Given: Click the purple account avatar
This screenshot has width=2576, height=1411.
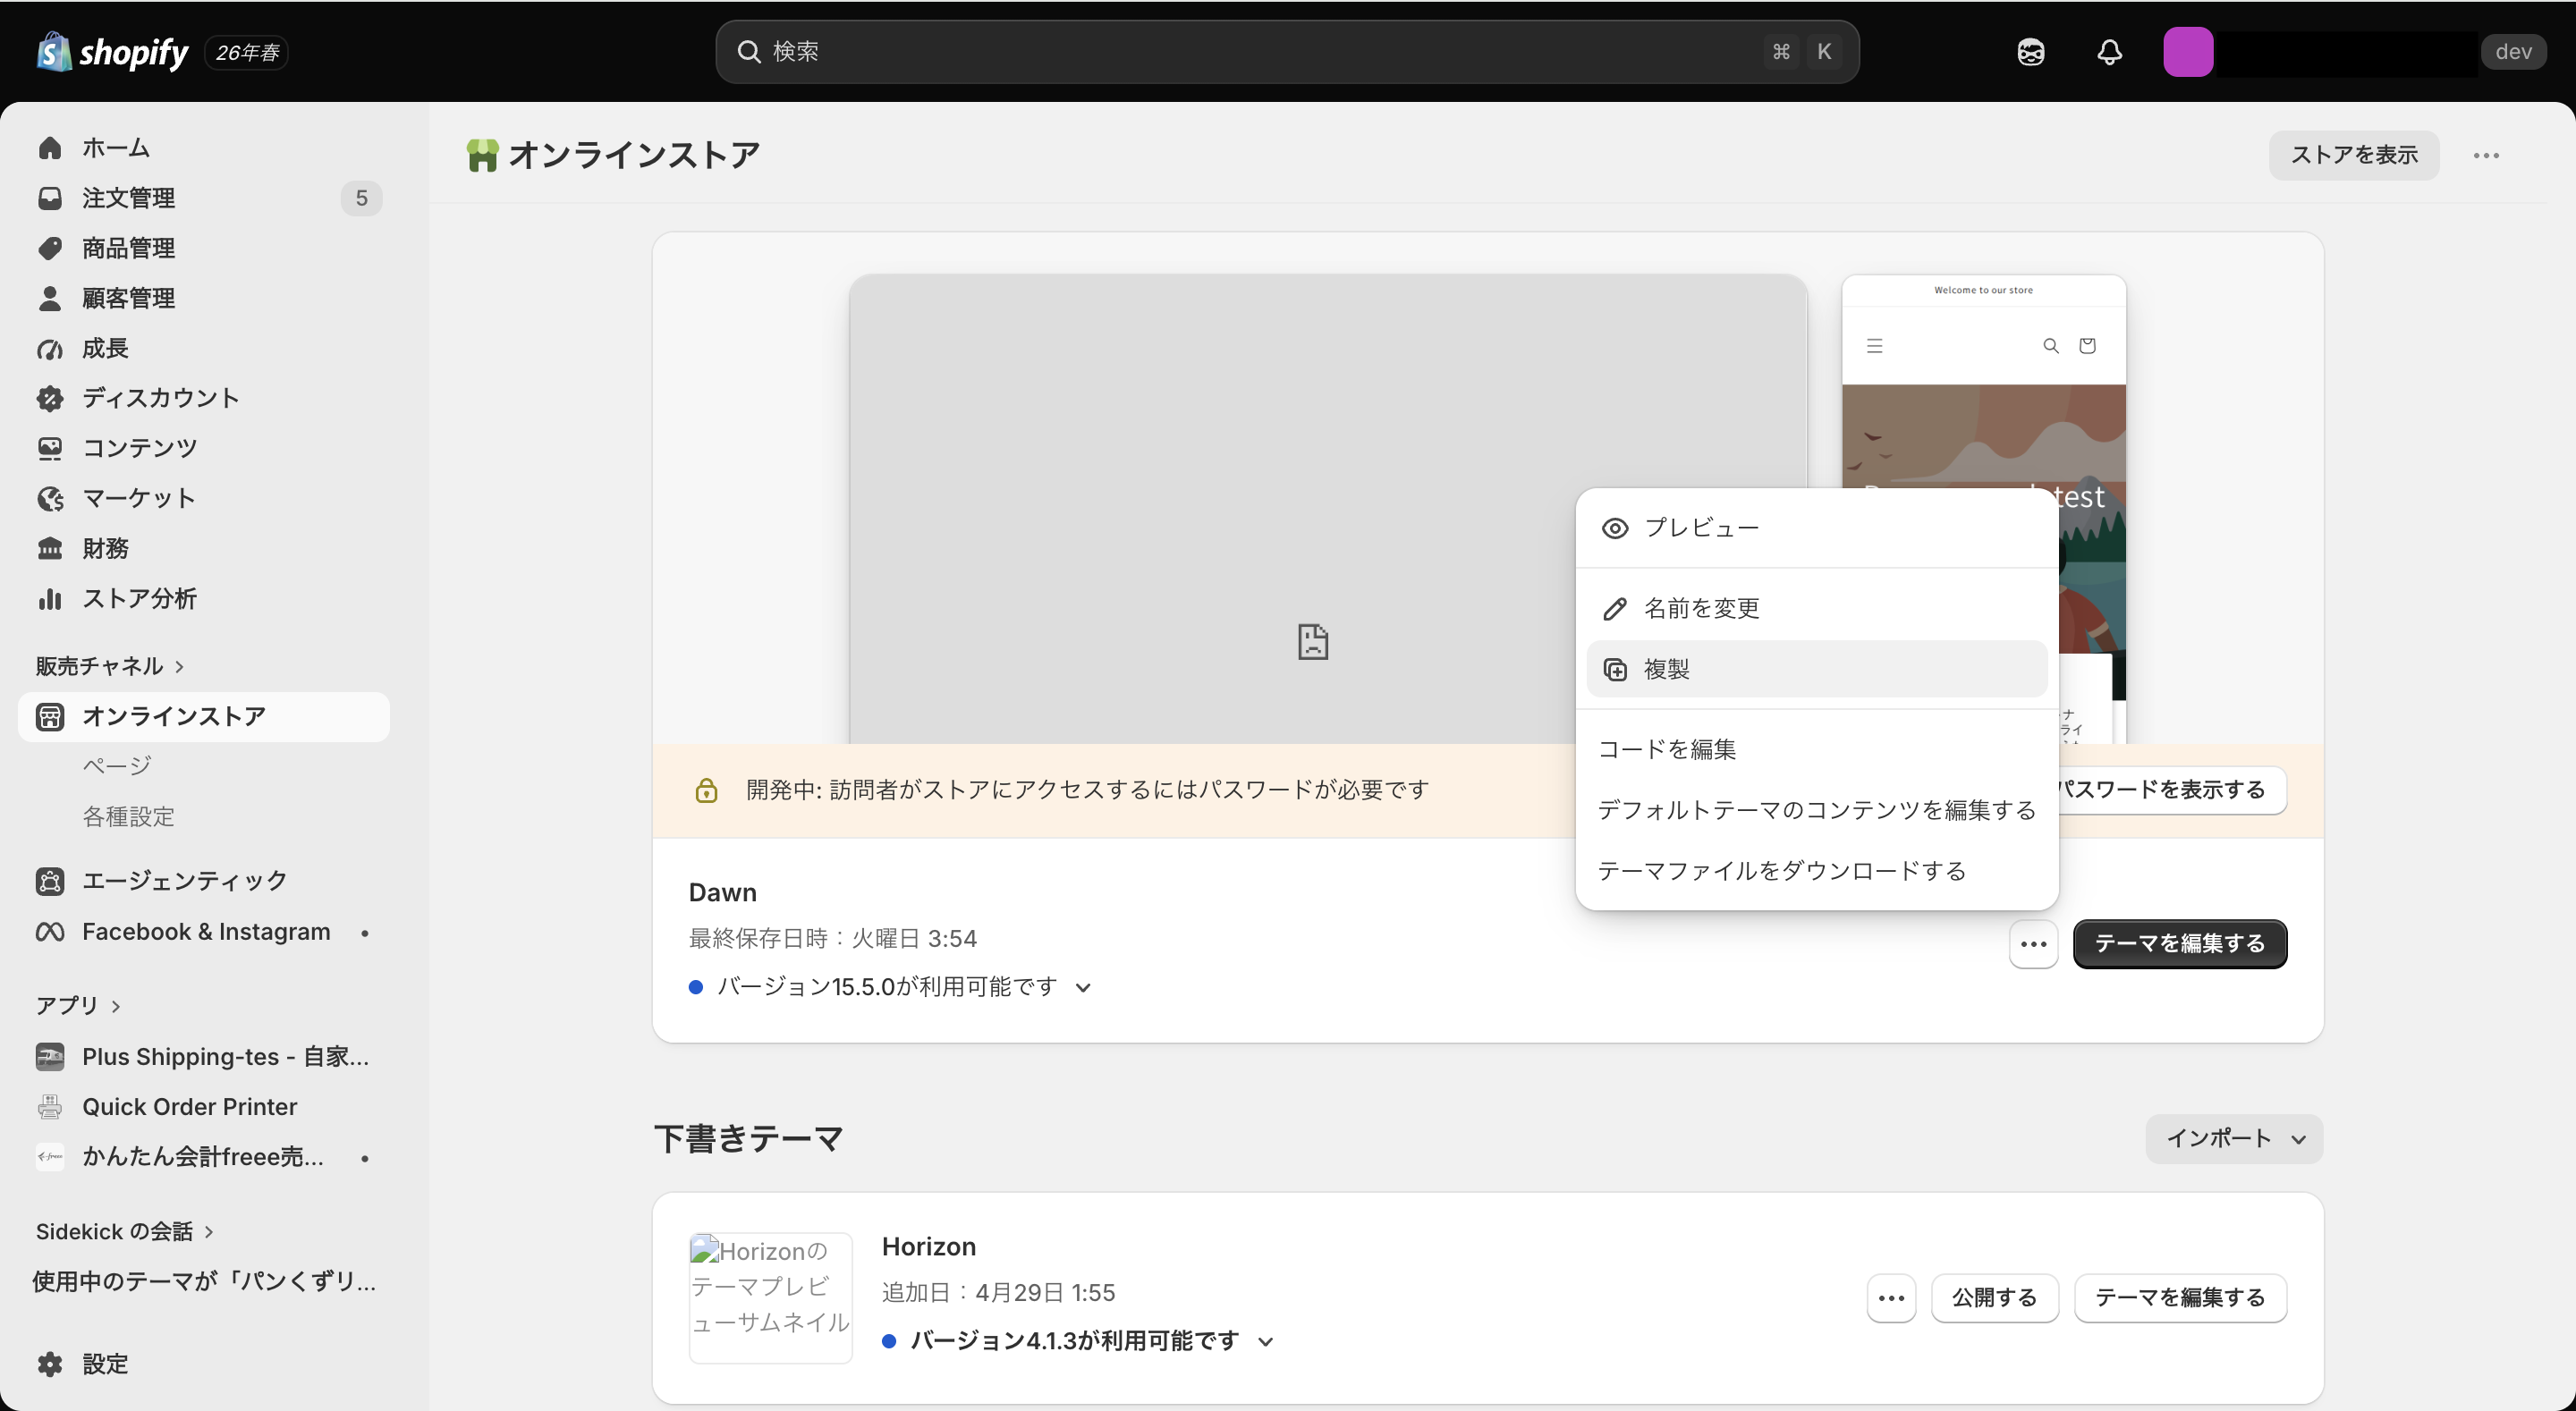Looking at the screenshot, I should [2187, 52].
